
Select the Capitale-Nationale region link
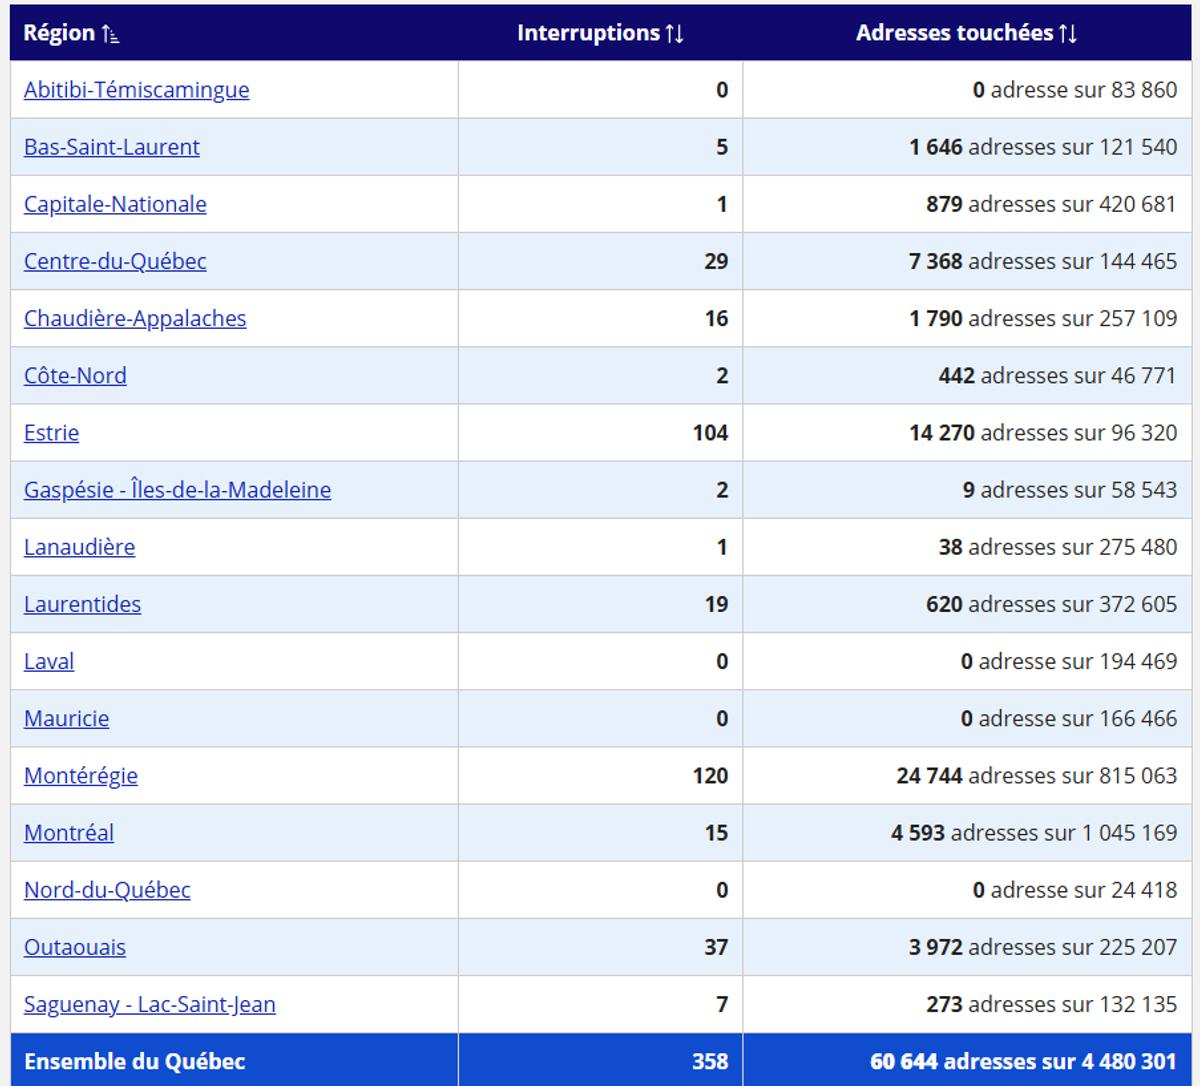click(x=115, y=204)
